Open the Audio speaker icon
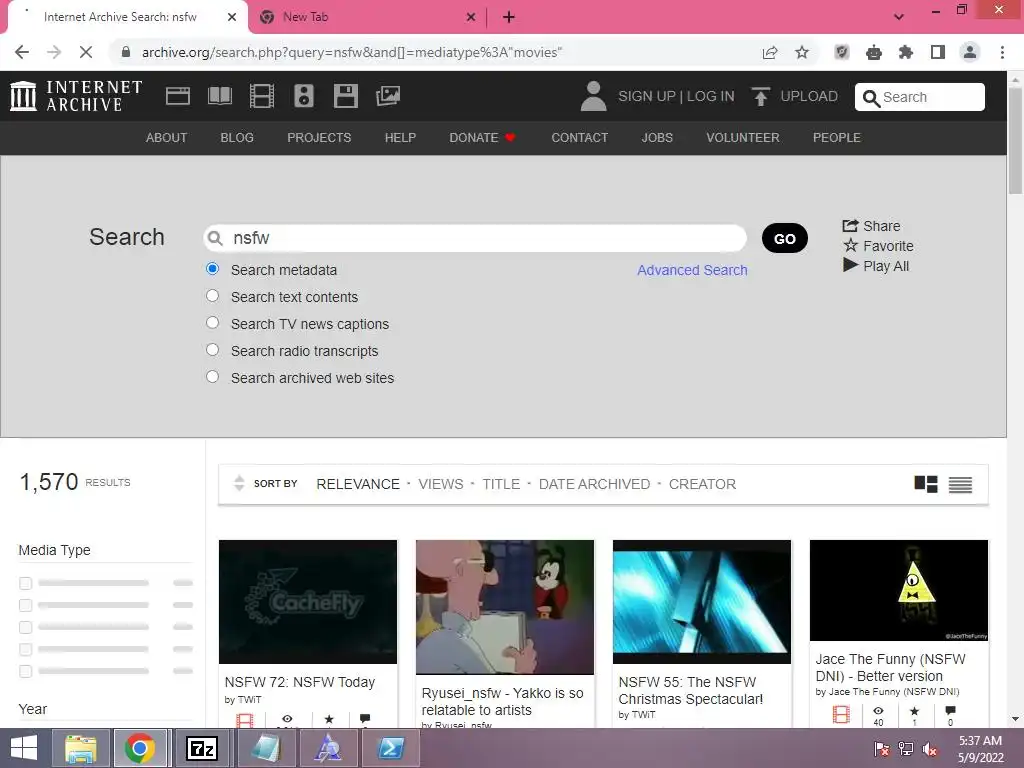 (304, 96)
